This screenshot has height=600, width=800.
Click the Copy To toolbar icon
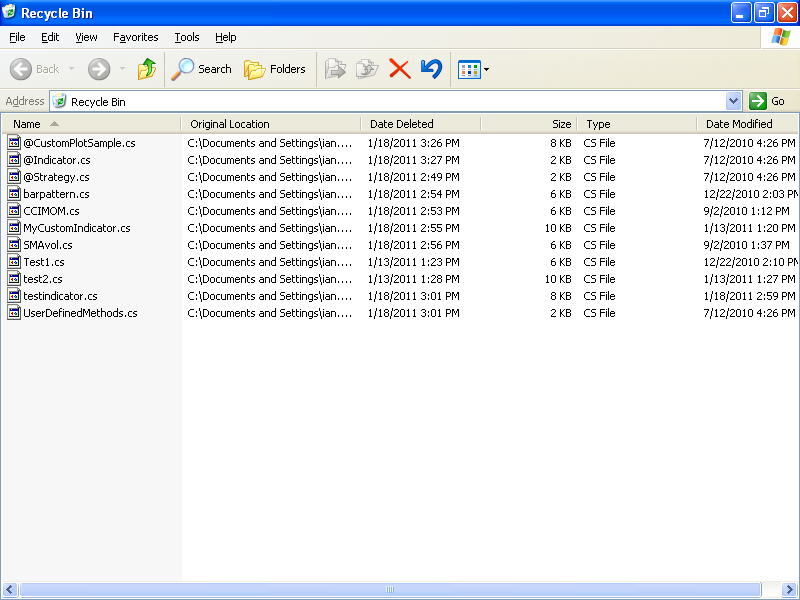point(367,69)
